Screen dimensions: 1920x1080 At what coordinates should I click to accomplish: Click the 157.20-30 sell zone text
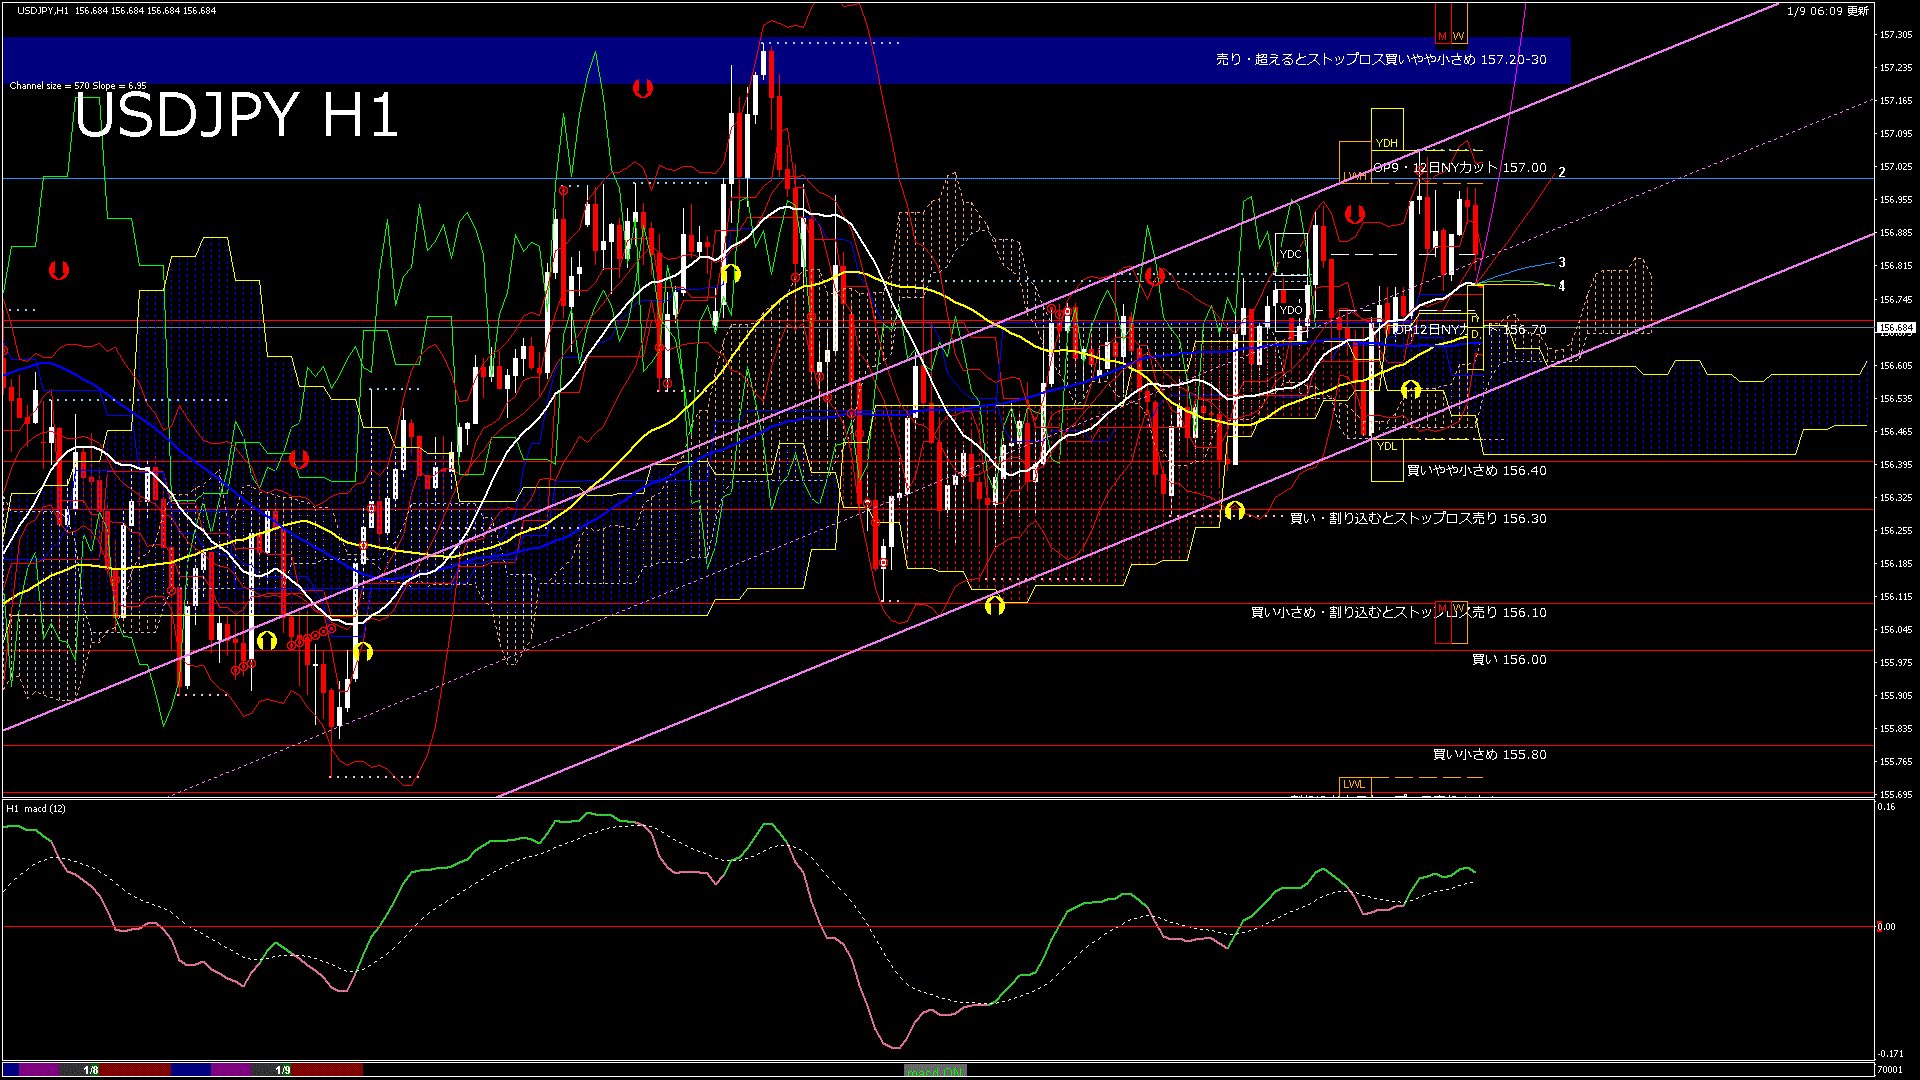pyautogui.click(x=1380, y=60)
